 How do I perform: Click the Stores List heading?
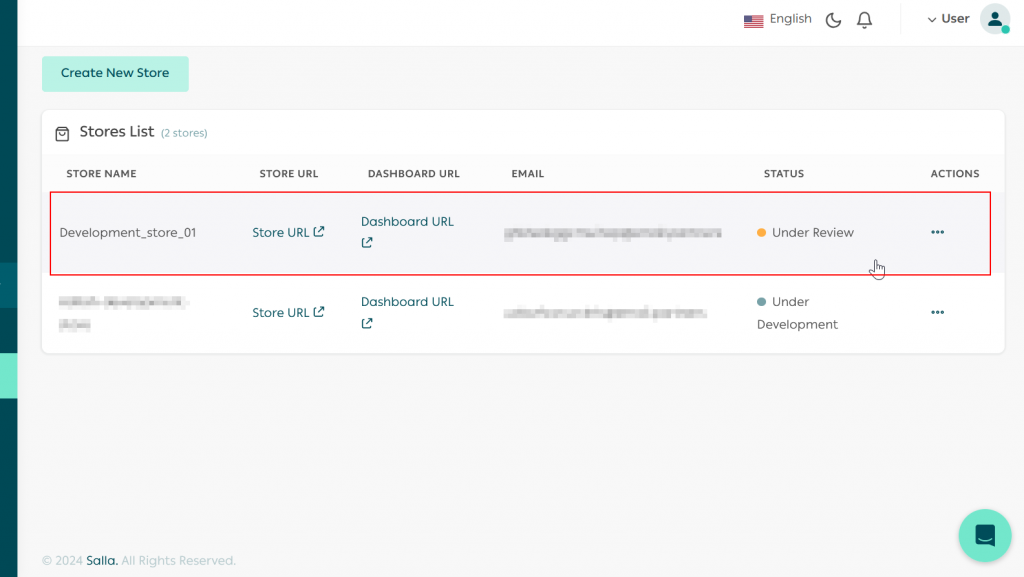click(x=117, y=132)
